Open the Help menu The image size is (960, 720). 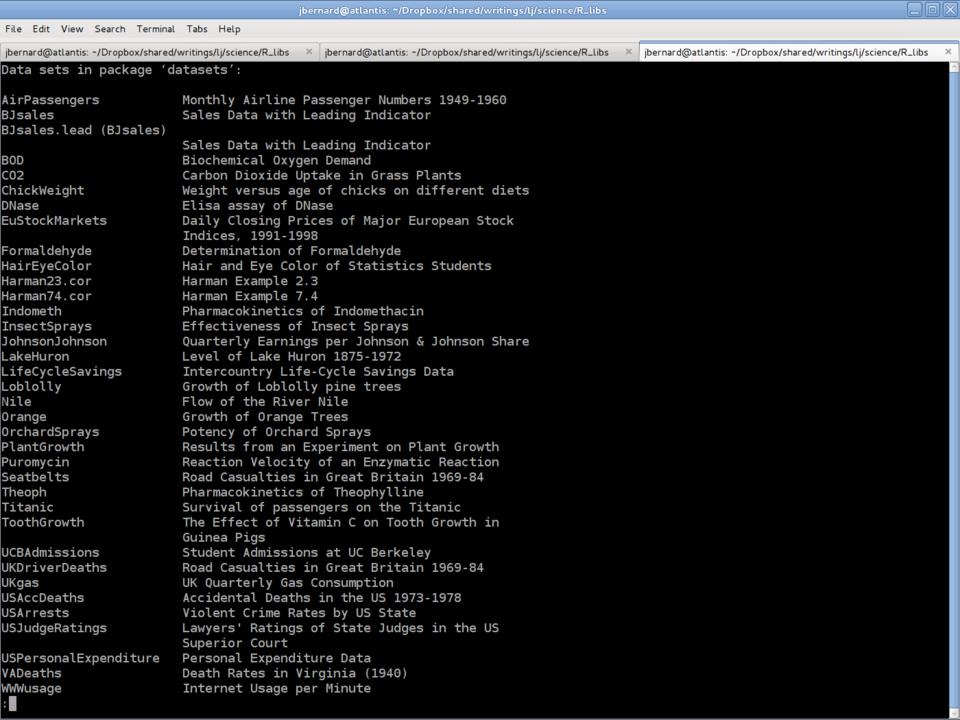pyautogui.click(x=229, y=29)
